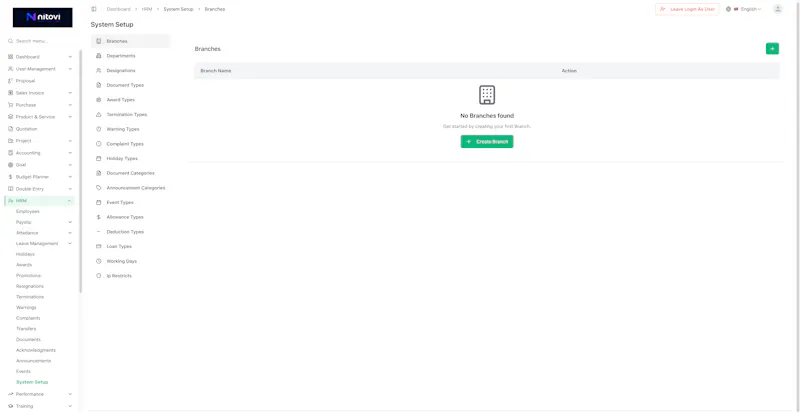Expand the Product & Service chevron
This screenshot has height=413, width=800.
(x=70, y=117)
